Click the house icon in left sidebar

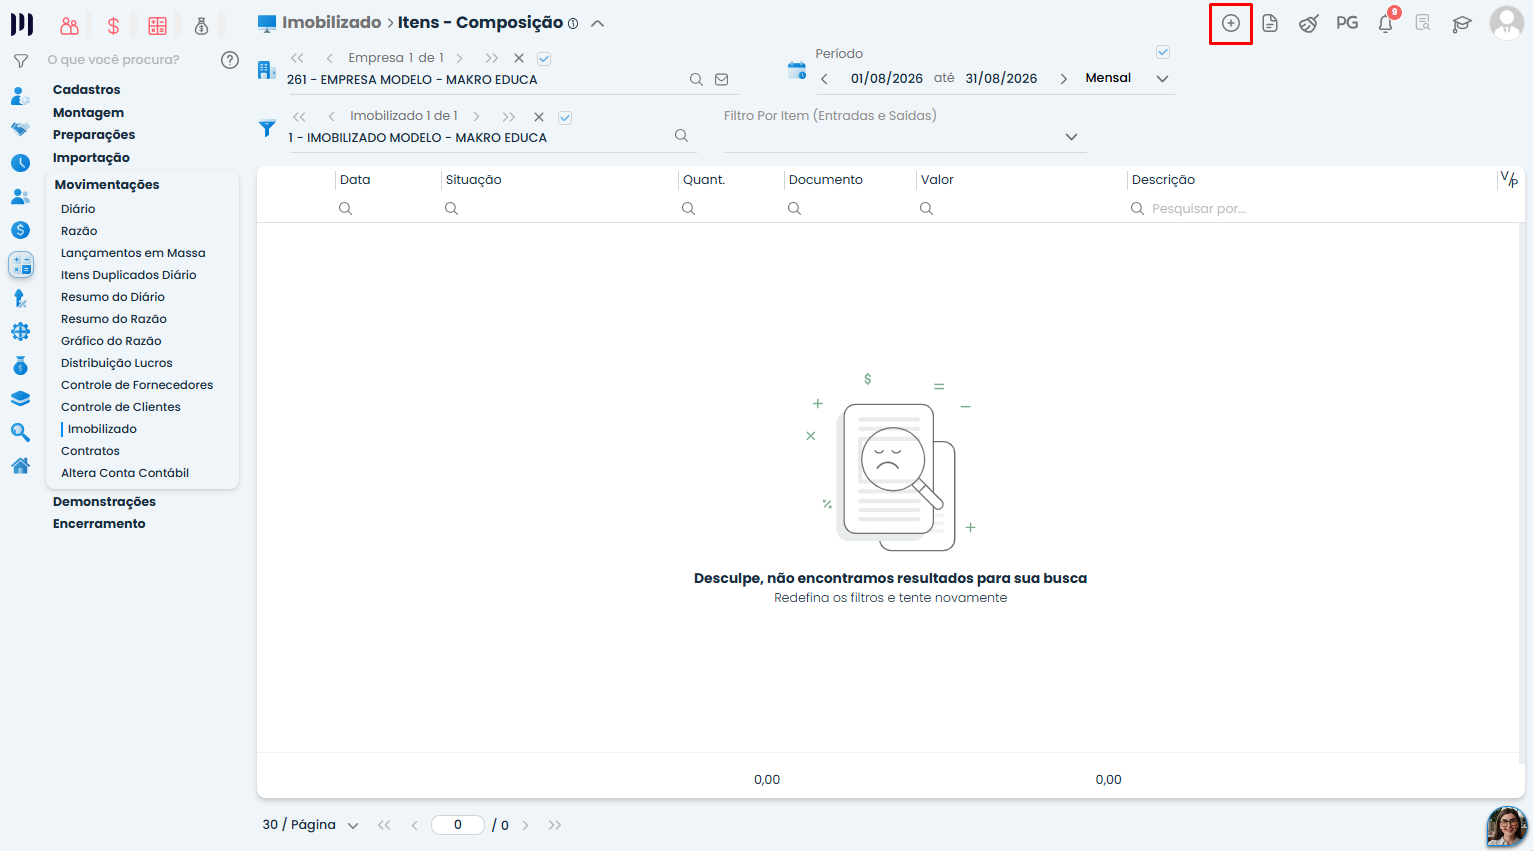20,466
